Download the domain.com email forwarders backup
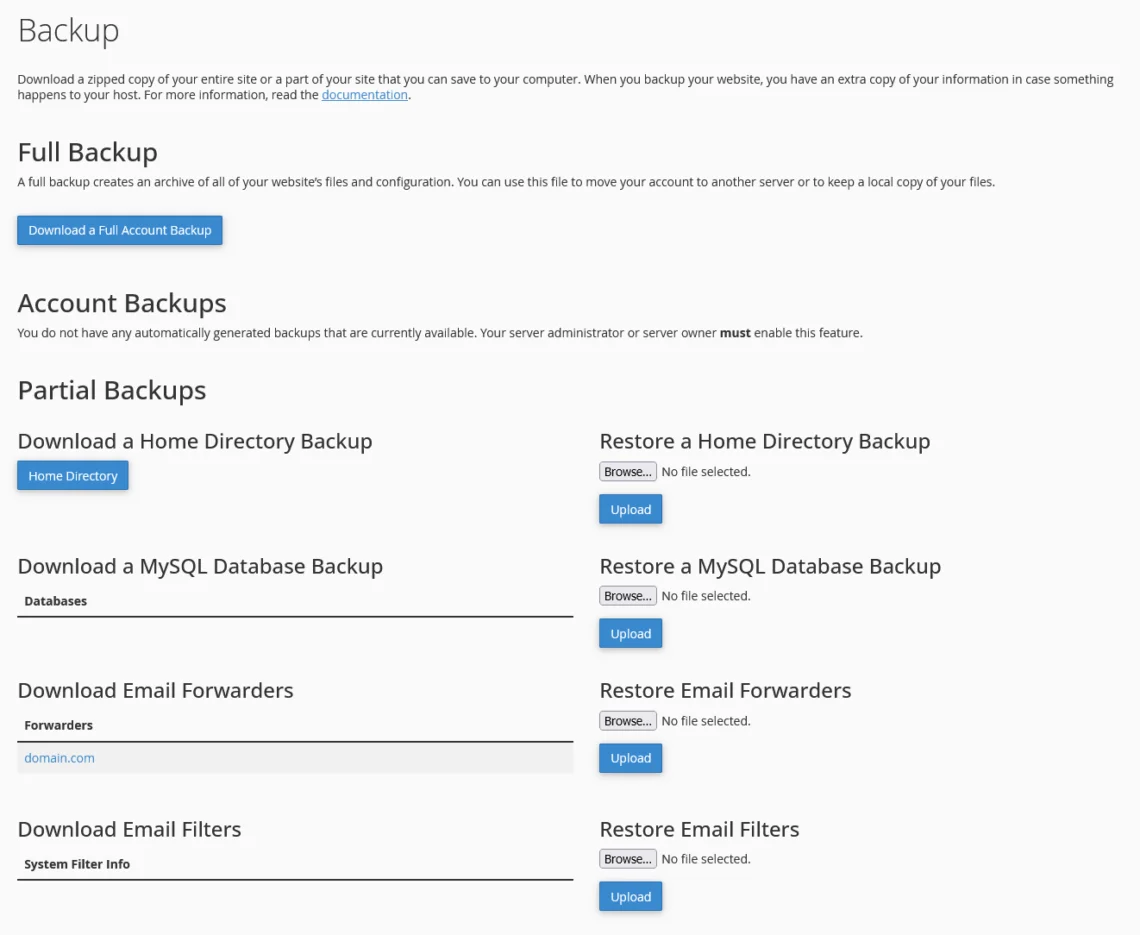Screen dimensions: 1140x935 click(x=59, y=757)
